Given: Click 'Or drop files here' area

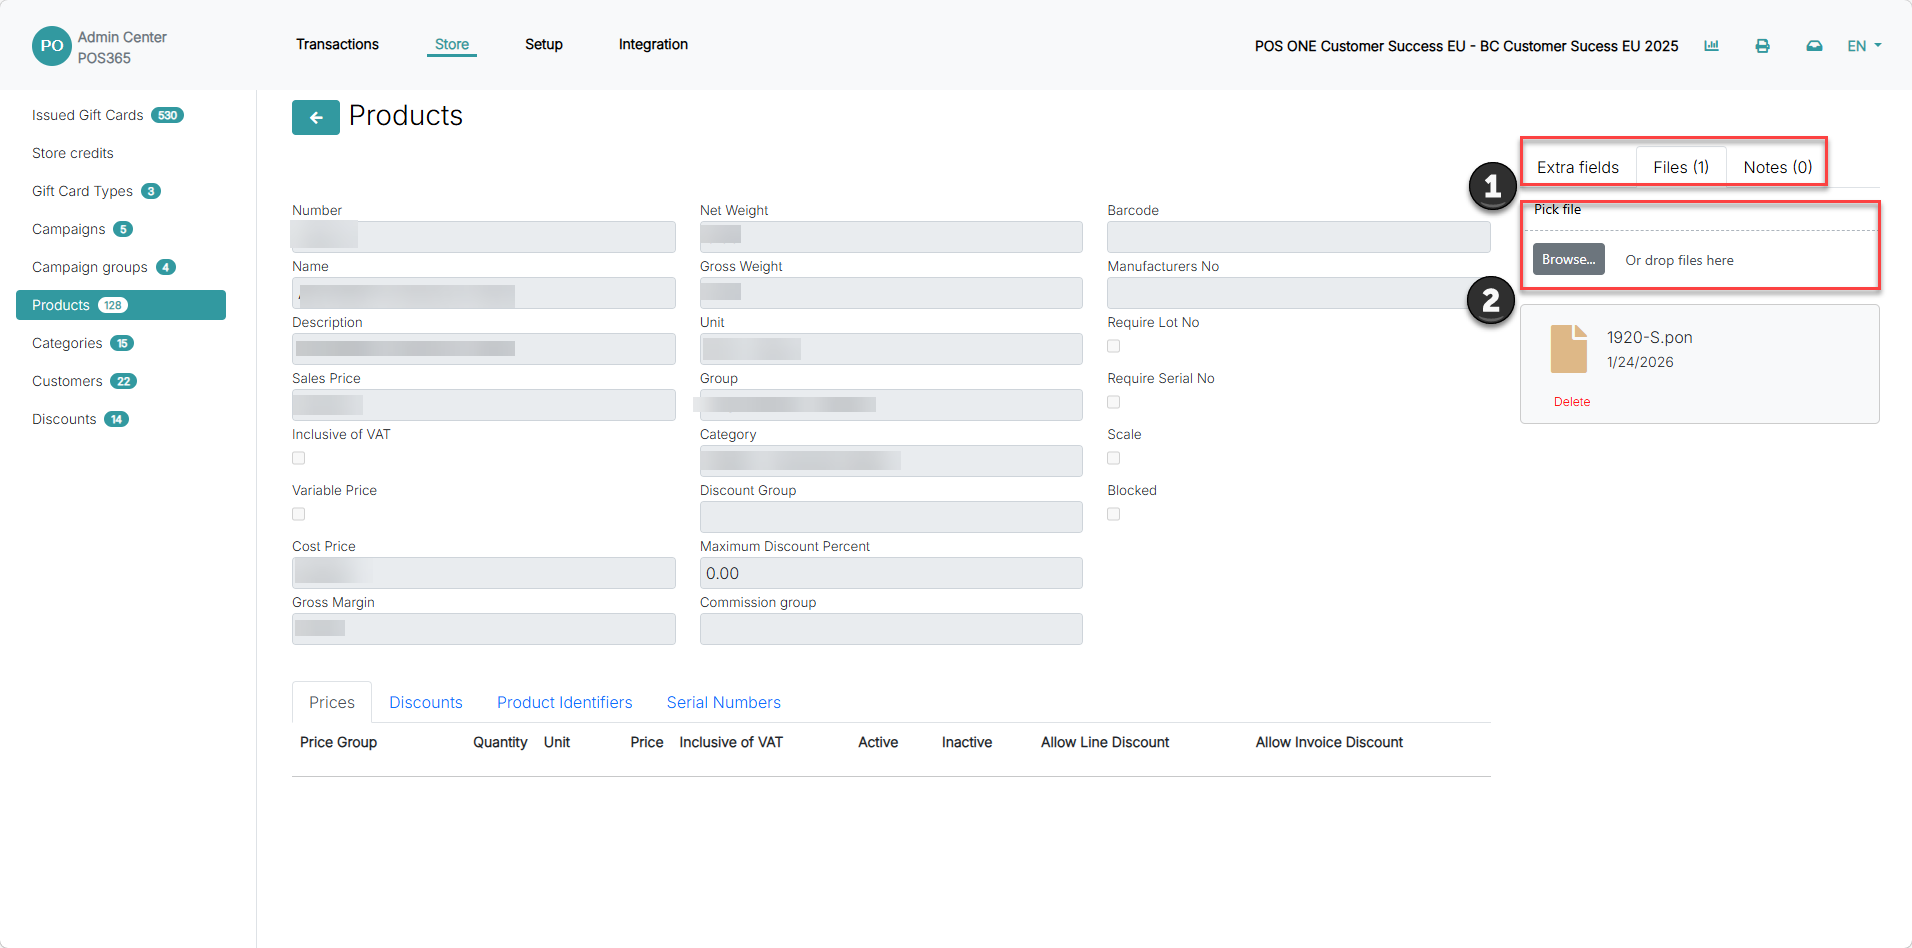Looking at the screenshot, I should (x=1679, y=260).
